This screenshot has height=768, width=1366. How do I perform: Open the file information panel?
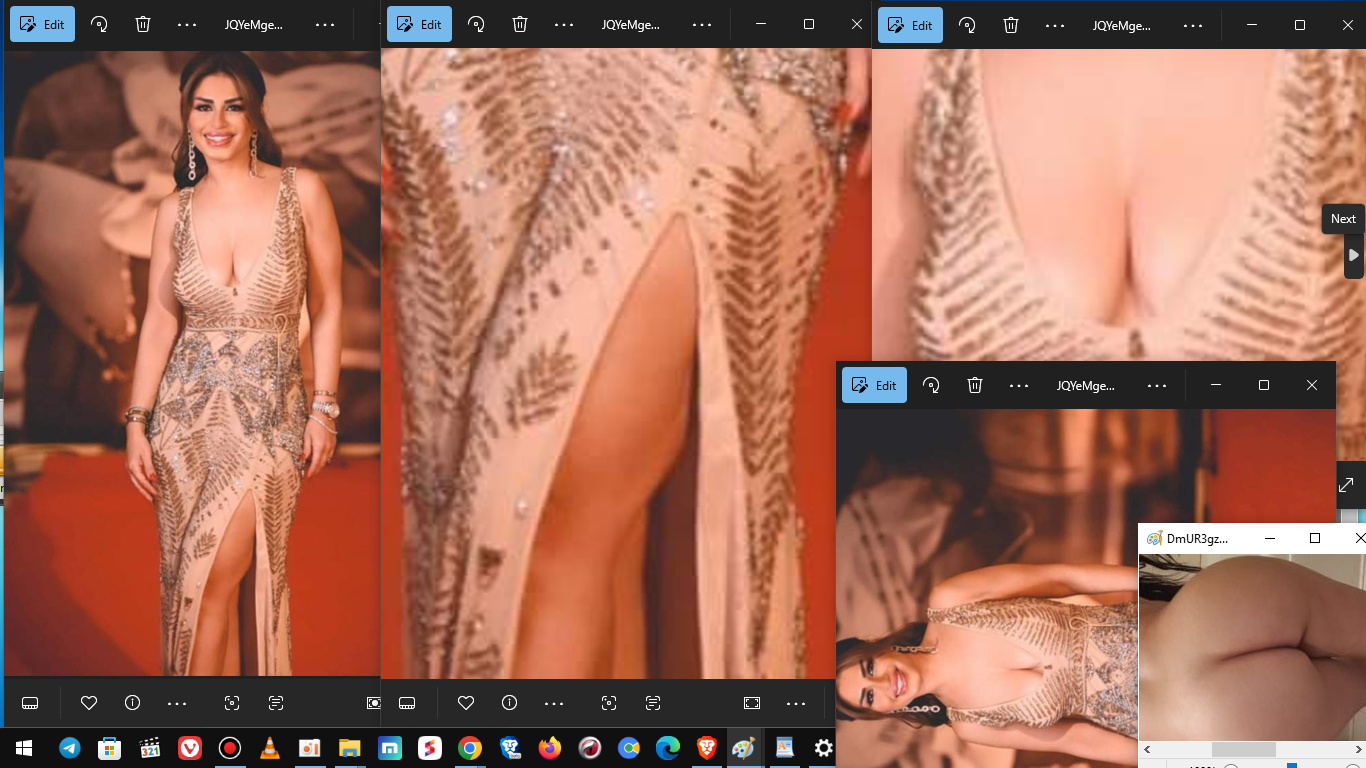pos(132,703)
